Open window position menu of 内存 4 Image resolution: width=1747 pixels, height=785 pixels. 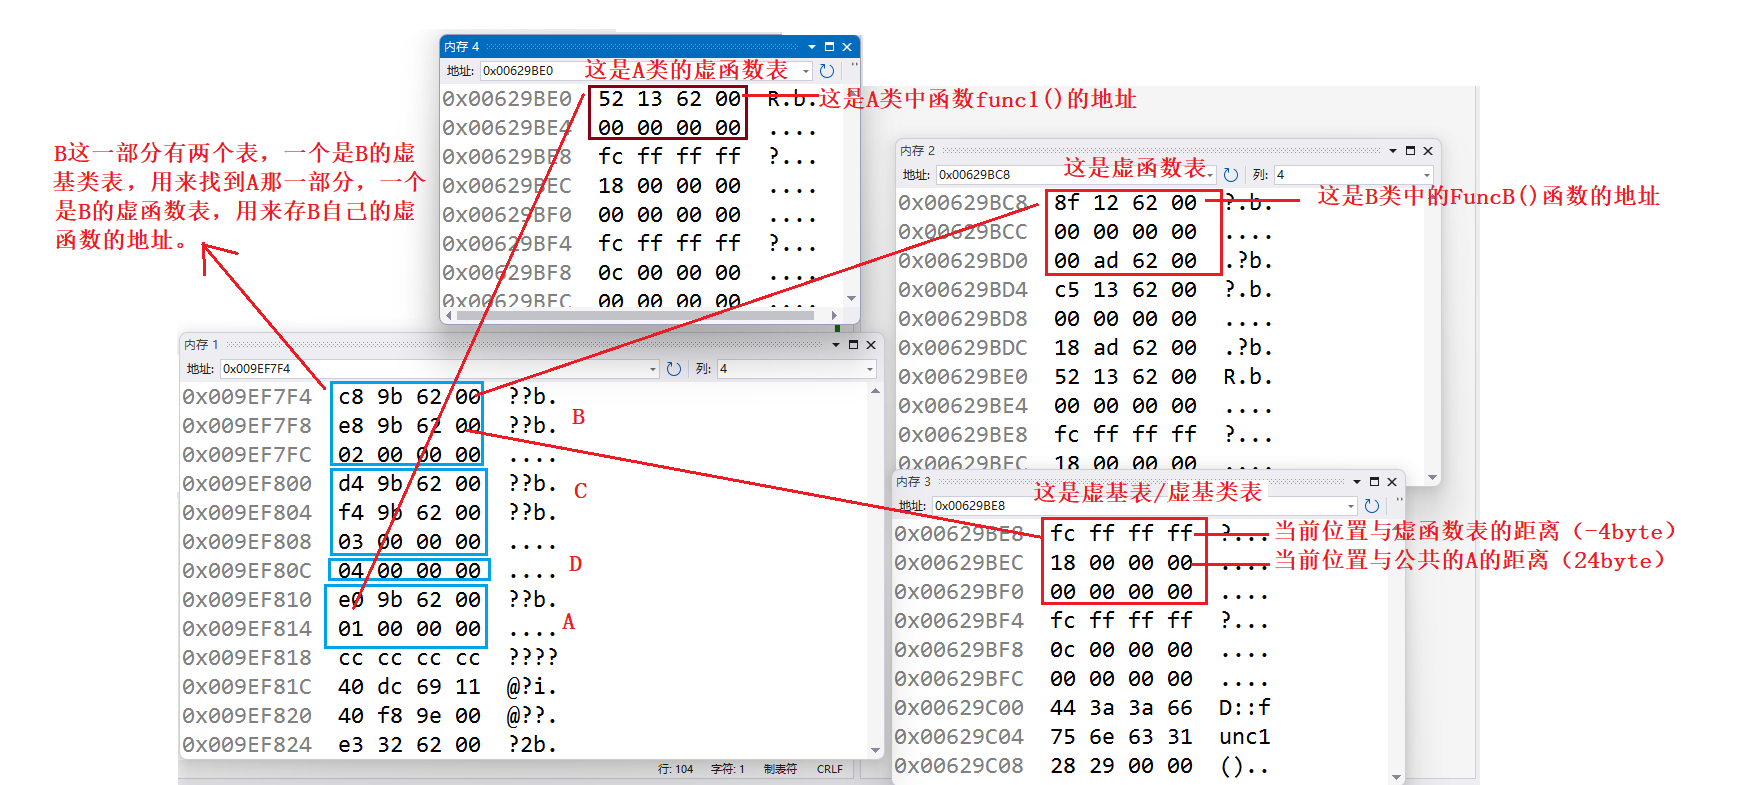[812, 47]
